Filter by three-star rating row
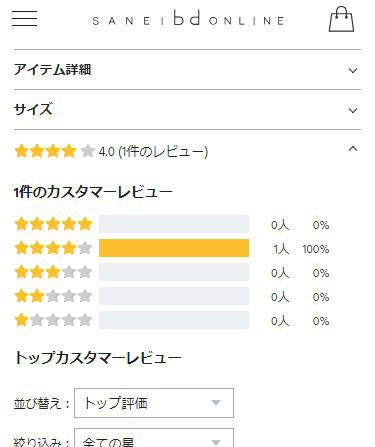The height and width of the screenshot is (447, 375). point(172,272)
